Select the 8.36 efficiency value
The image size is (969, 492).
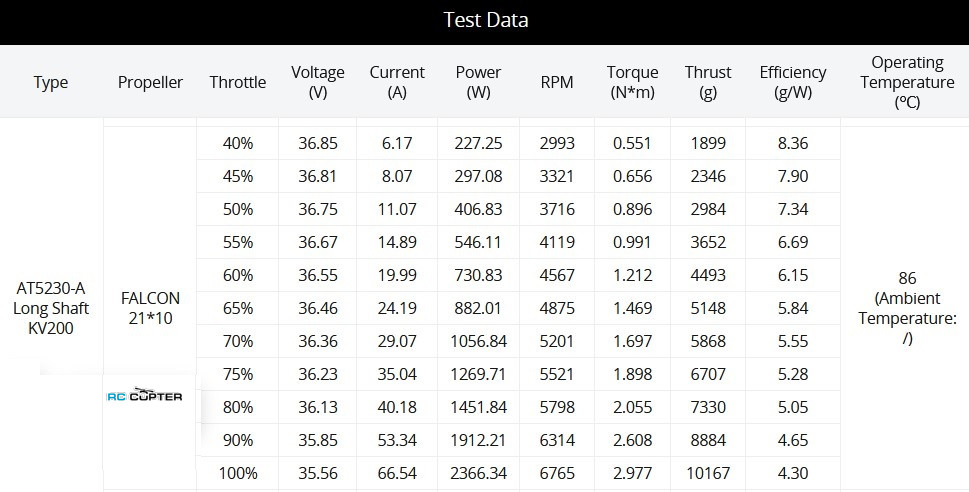tap(792, 143)
